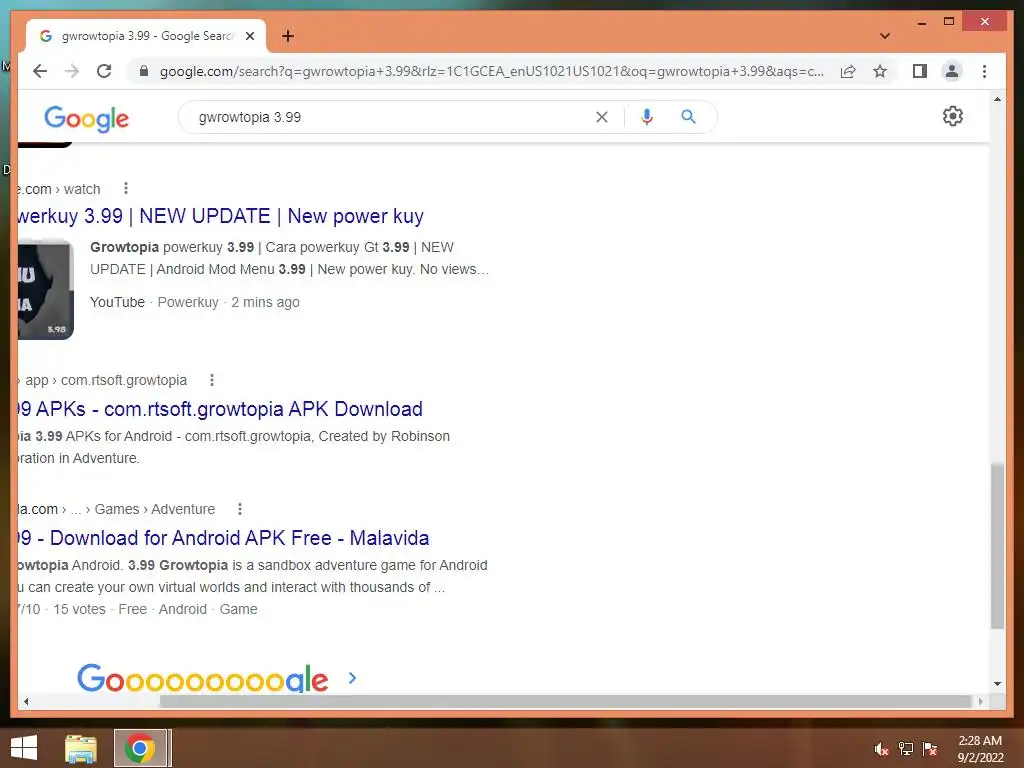Open more options for the Malavida result
Screen dimensions: 1024x768
(x=240, y=509)
